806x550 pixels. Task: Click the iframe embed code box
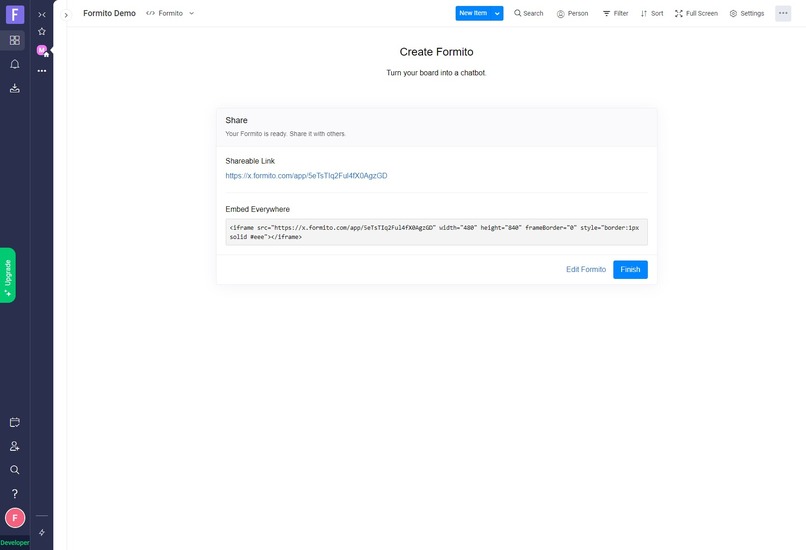436,232
